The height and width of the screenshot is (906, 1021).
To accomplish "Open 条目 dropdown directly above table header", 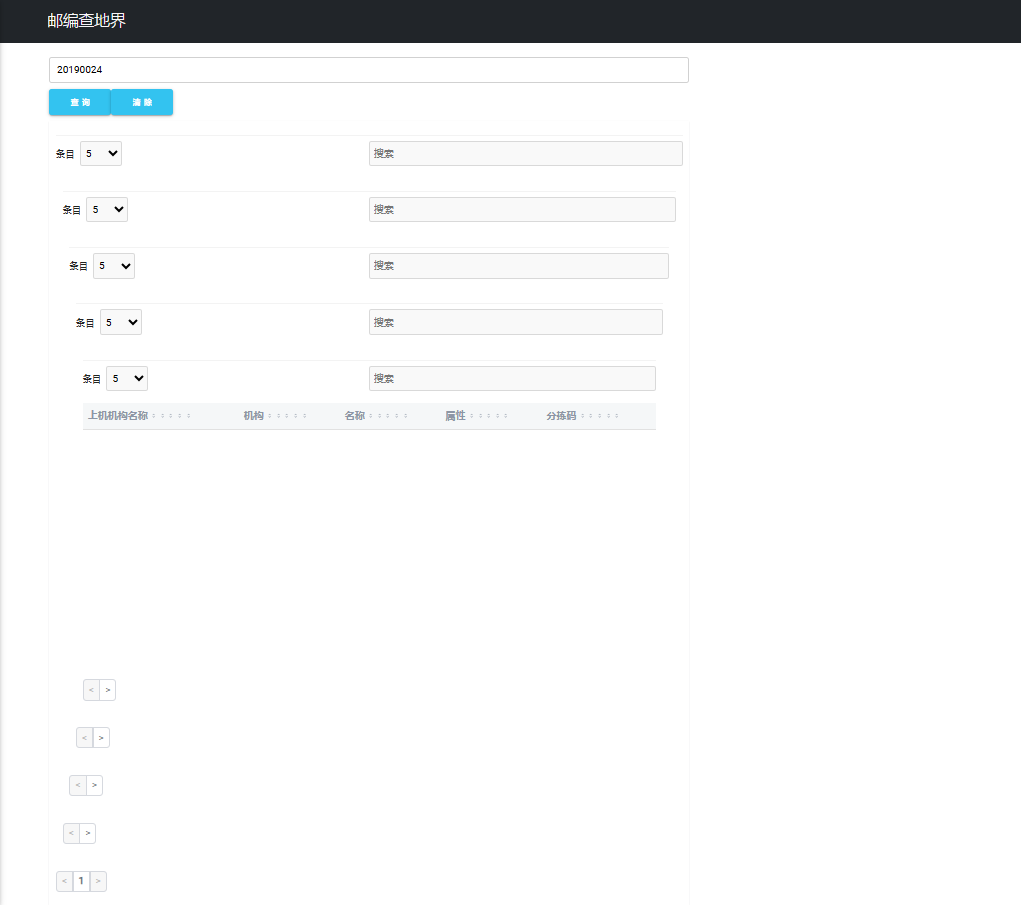I will tap(127, 378).
